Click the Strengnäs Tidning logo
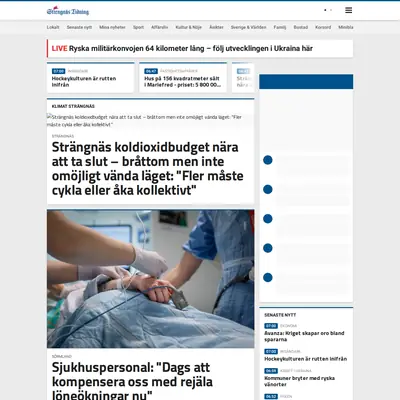The height and width of the screenshot is (400, 400). [68, 11]
